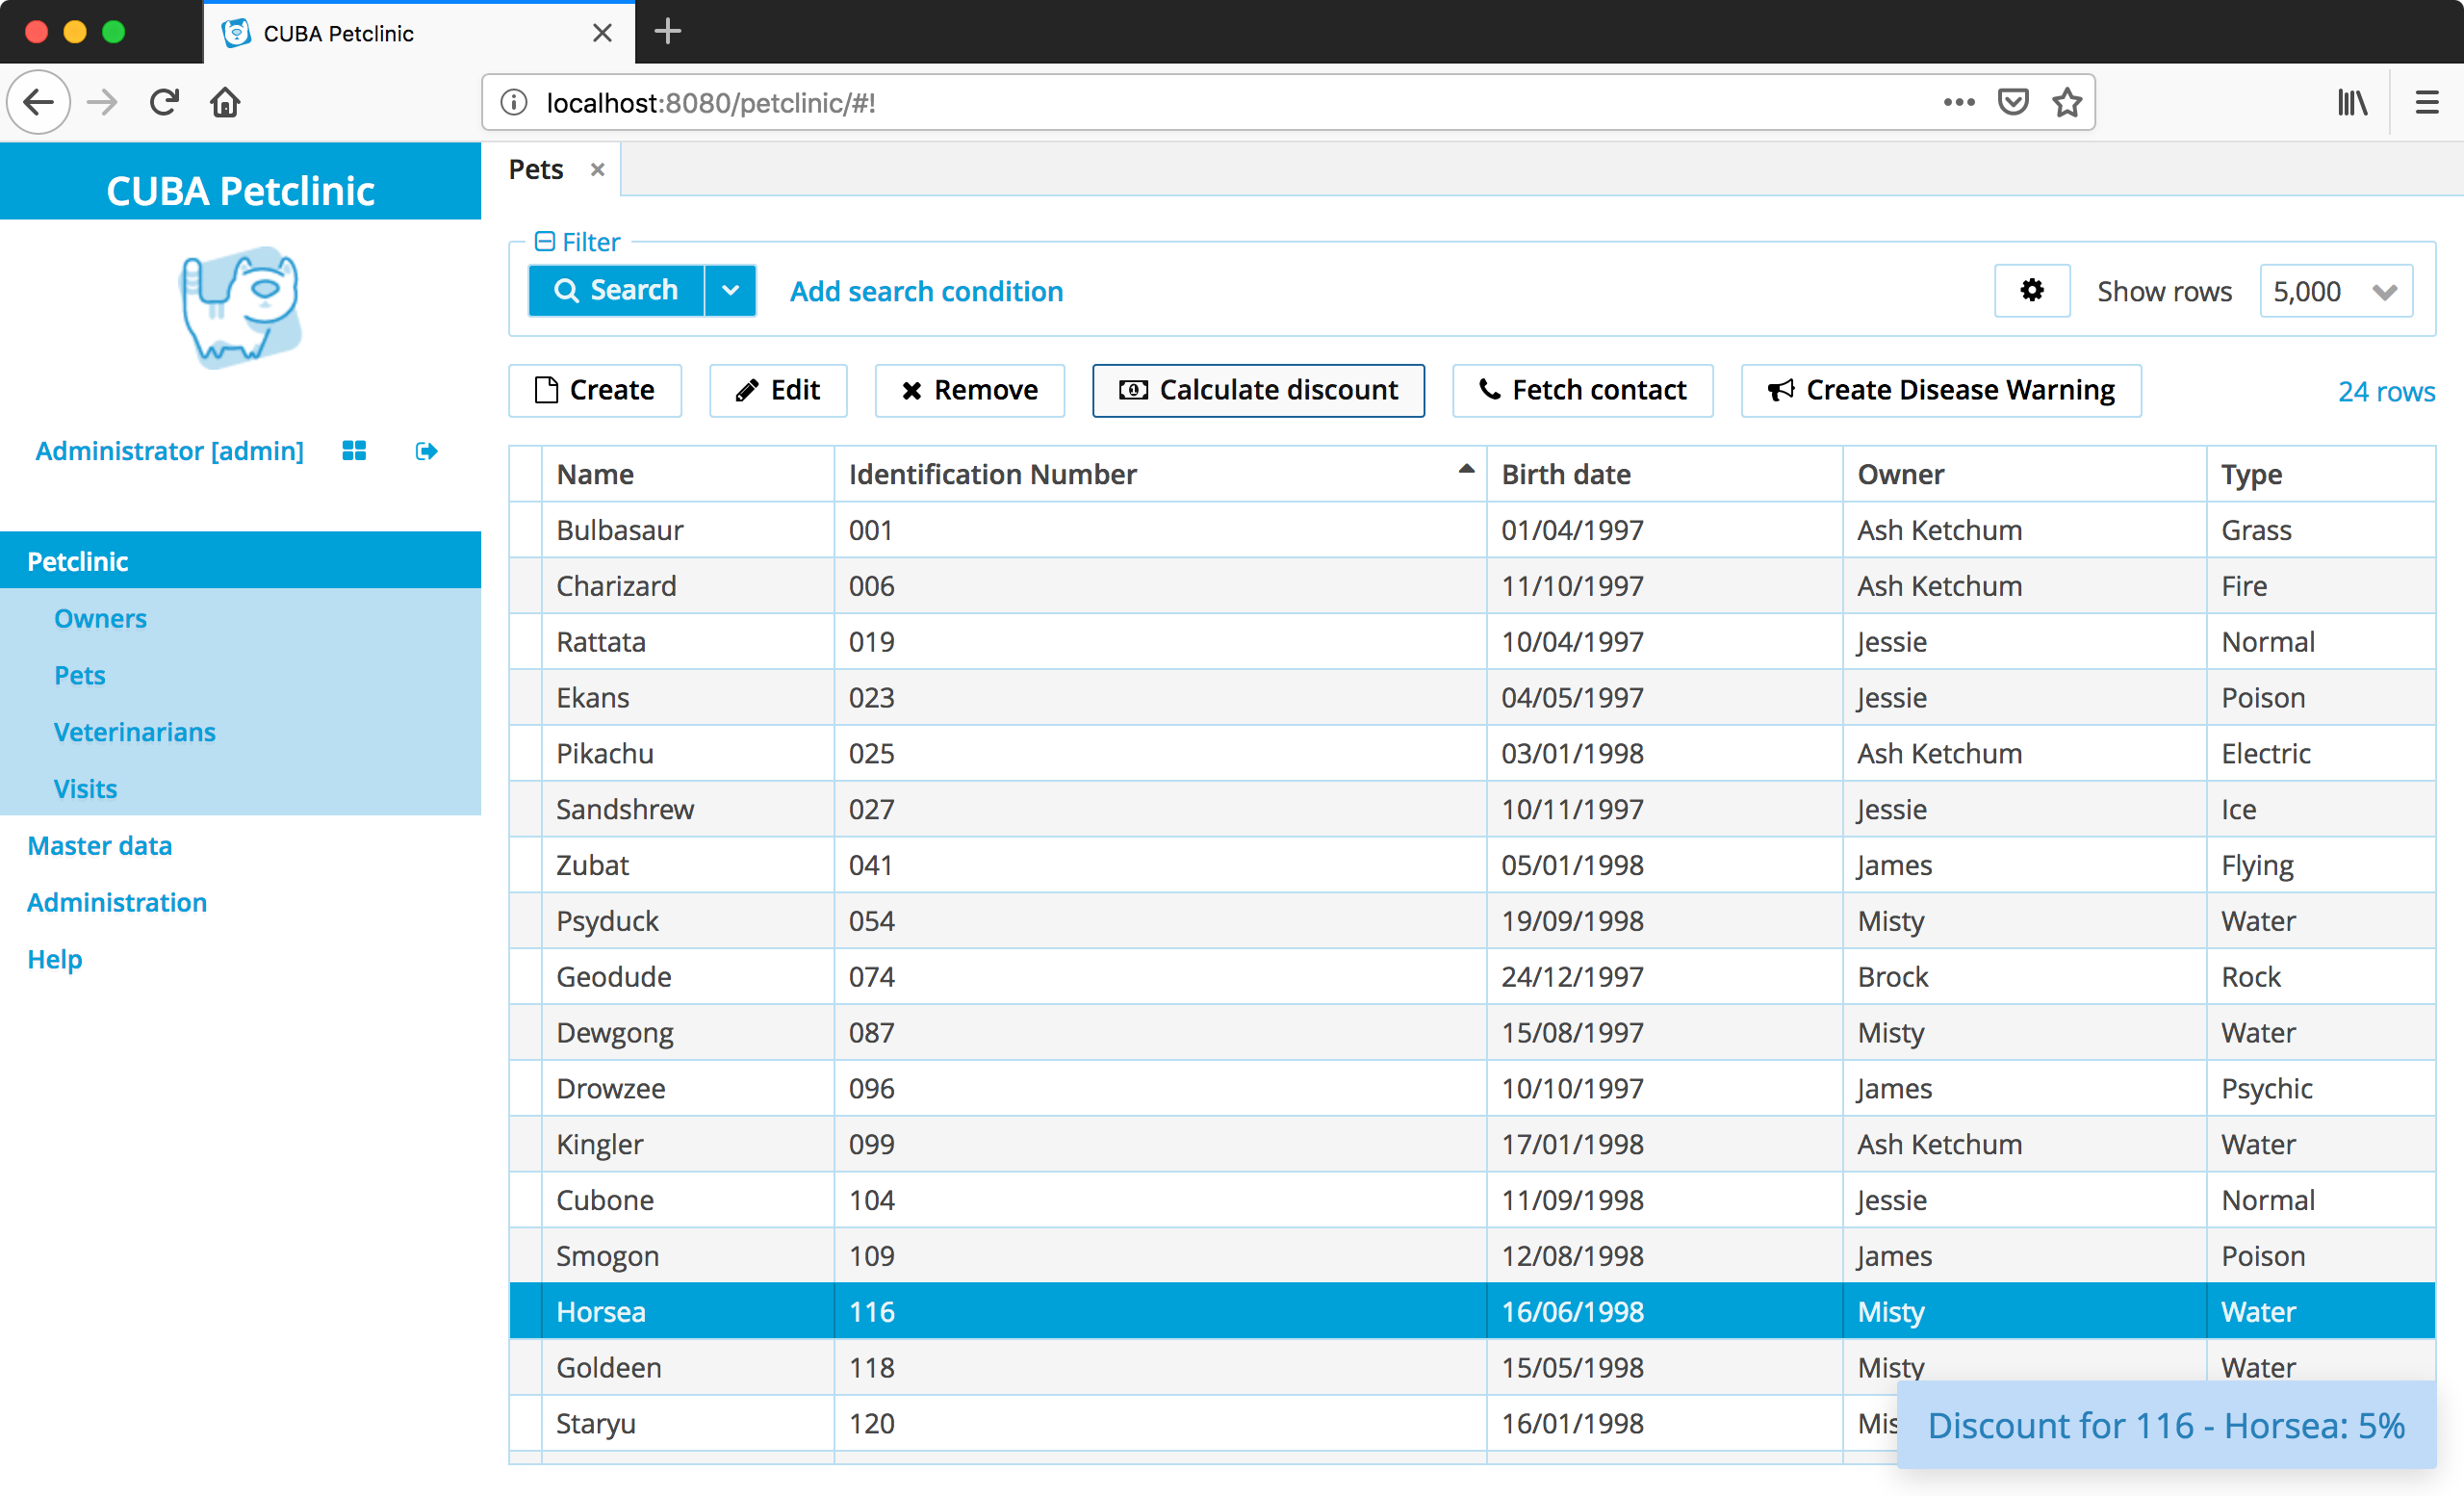
Task: Click the browser reload icon
Action: coord(164,102)
